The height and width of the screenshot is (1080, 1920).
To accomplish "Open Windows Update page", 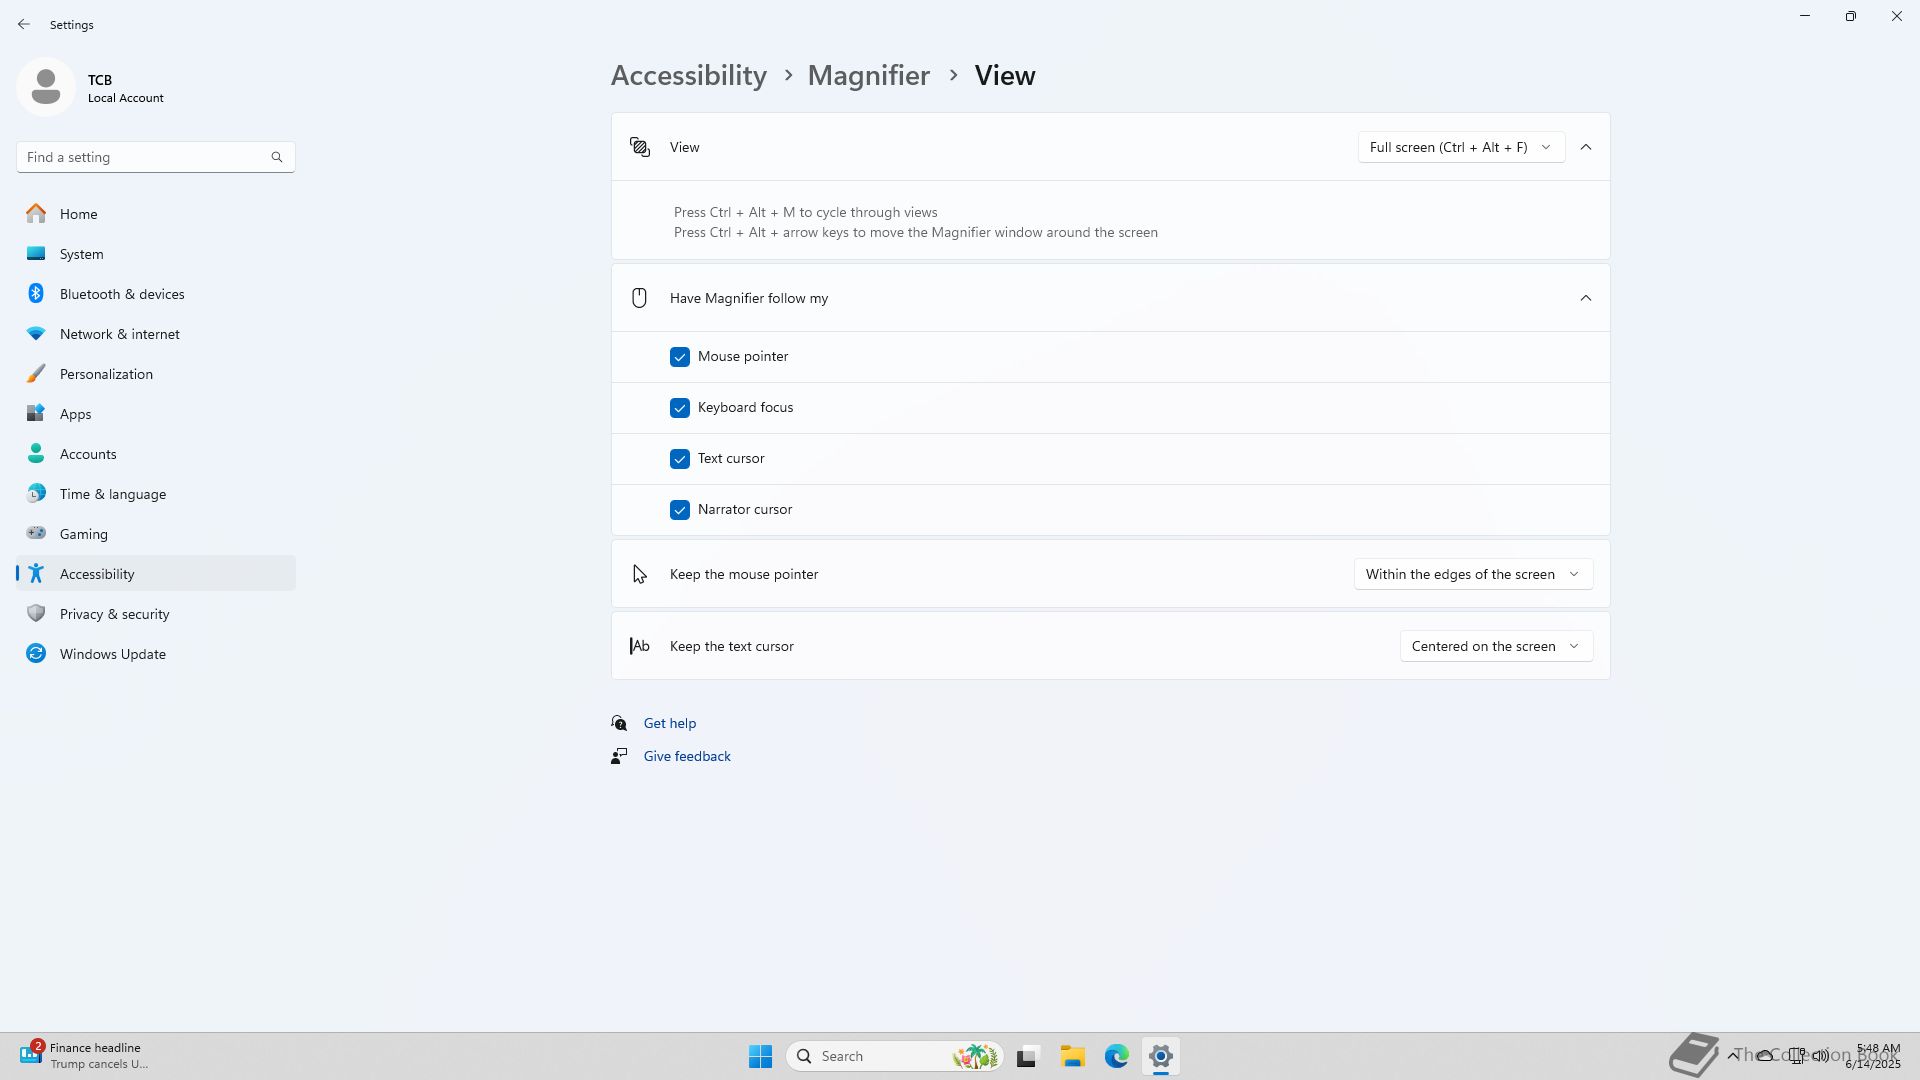I will click(x=112, y=654).
